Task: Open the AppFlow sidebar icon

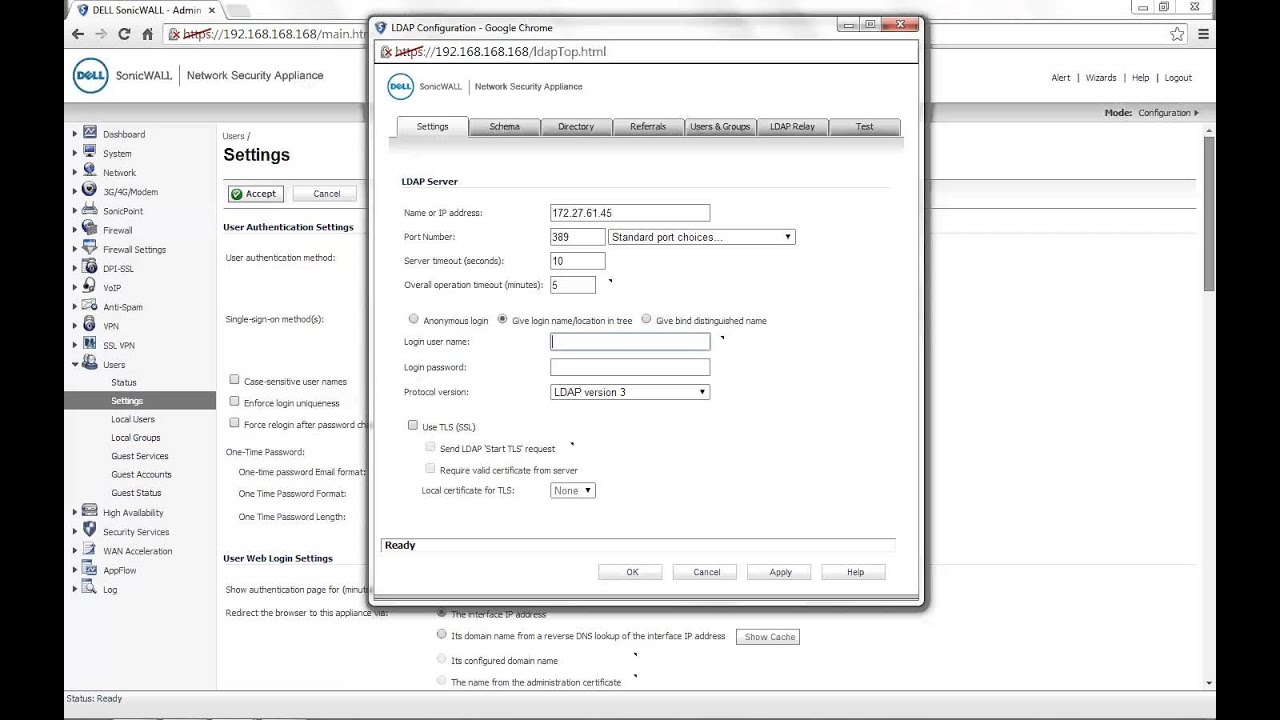Action: (90, 569)
